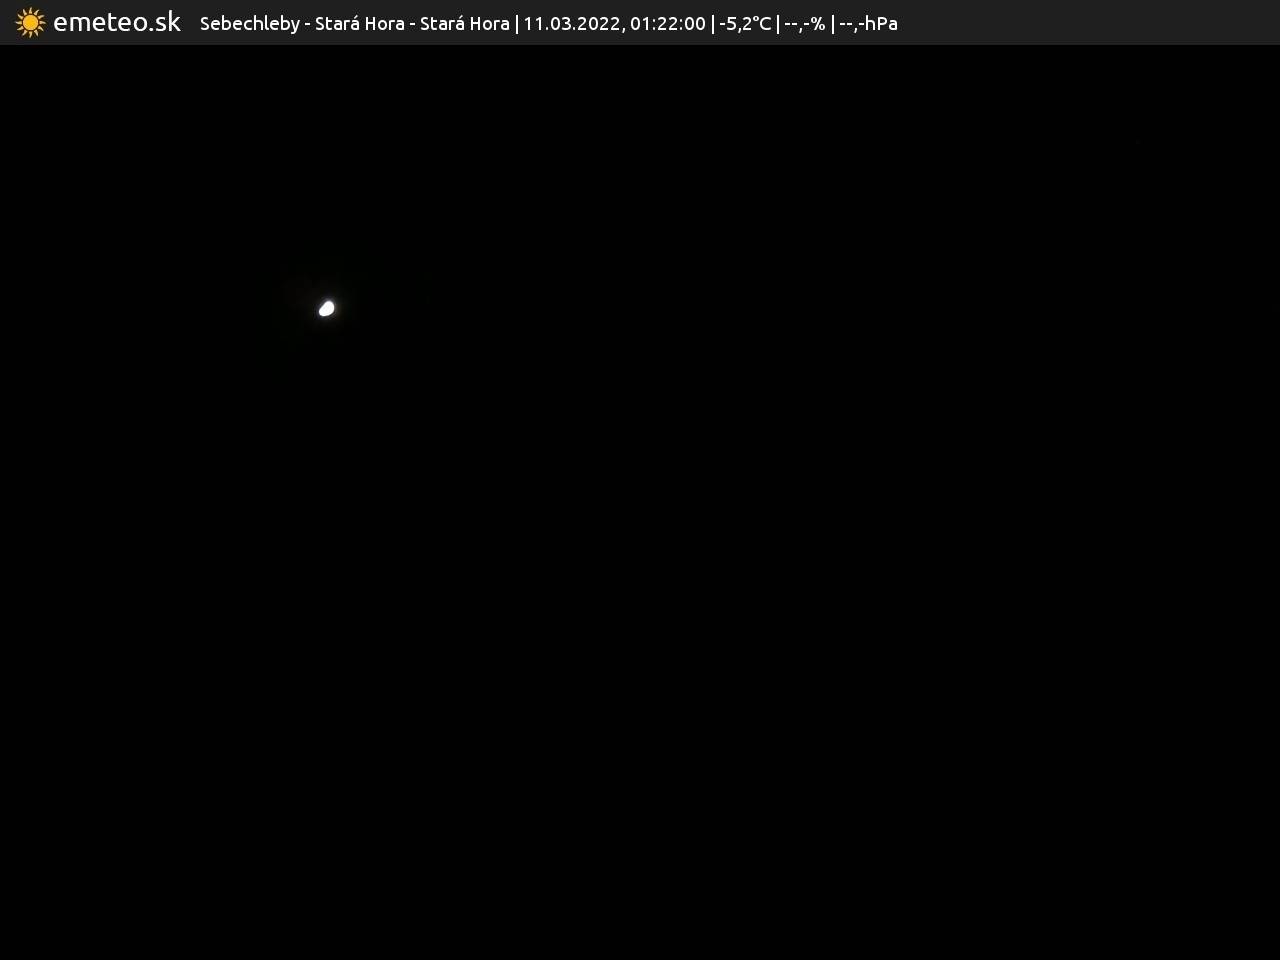Click the separator bar before the date
This screenshot has width=1280, height=960.
[517, 23]
